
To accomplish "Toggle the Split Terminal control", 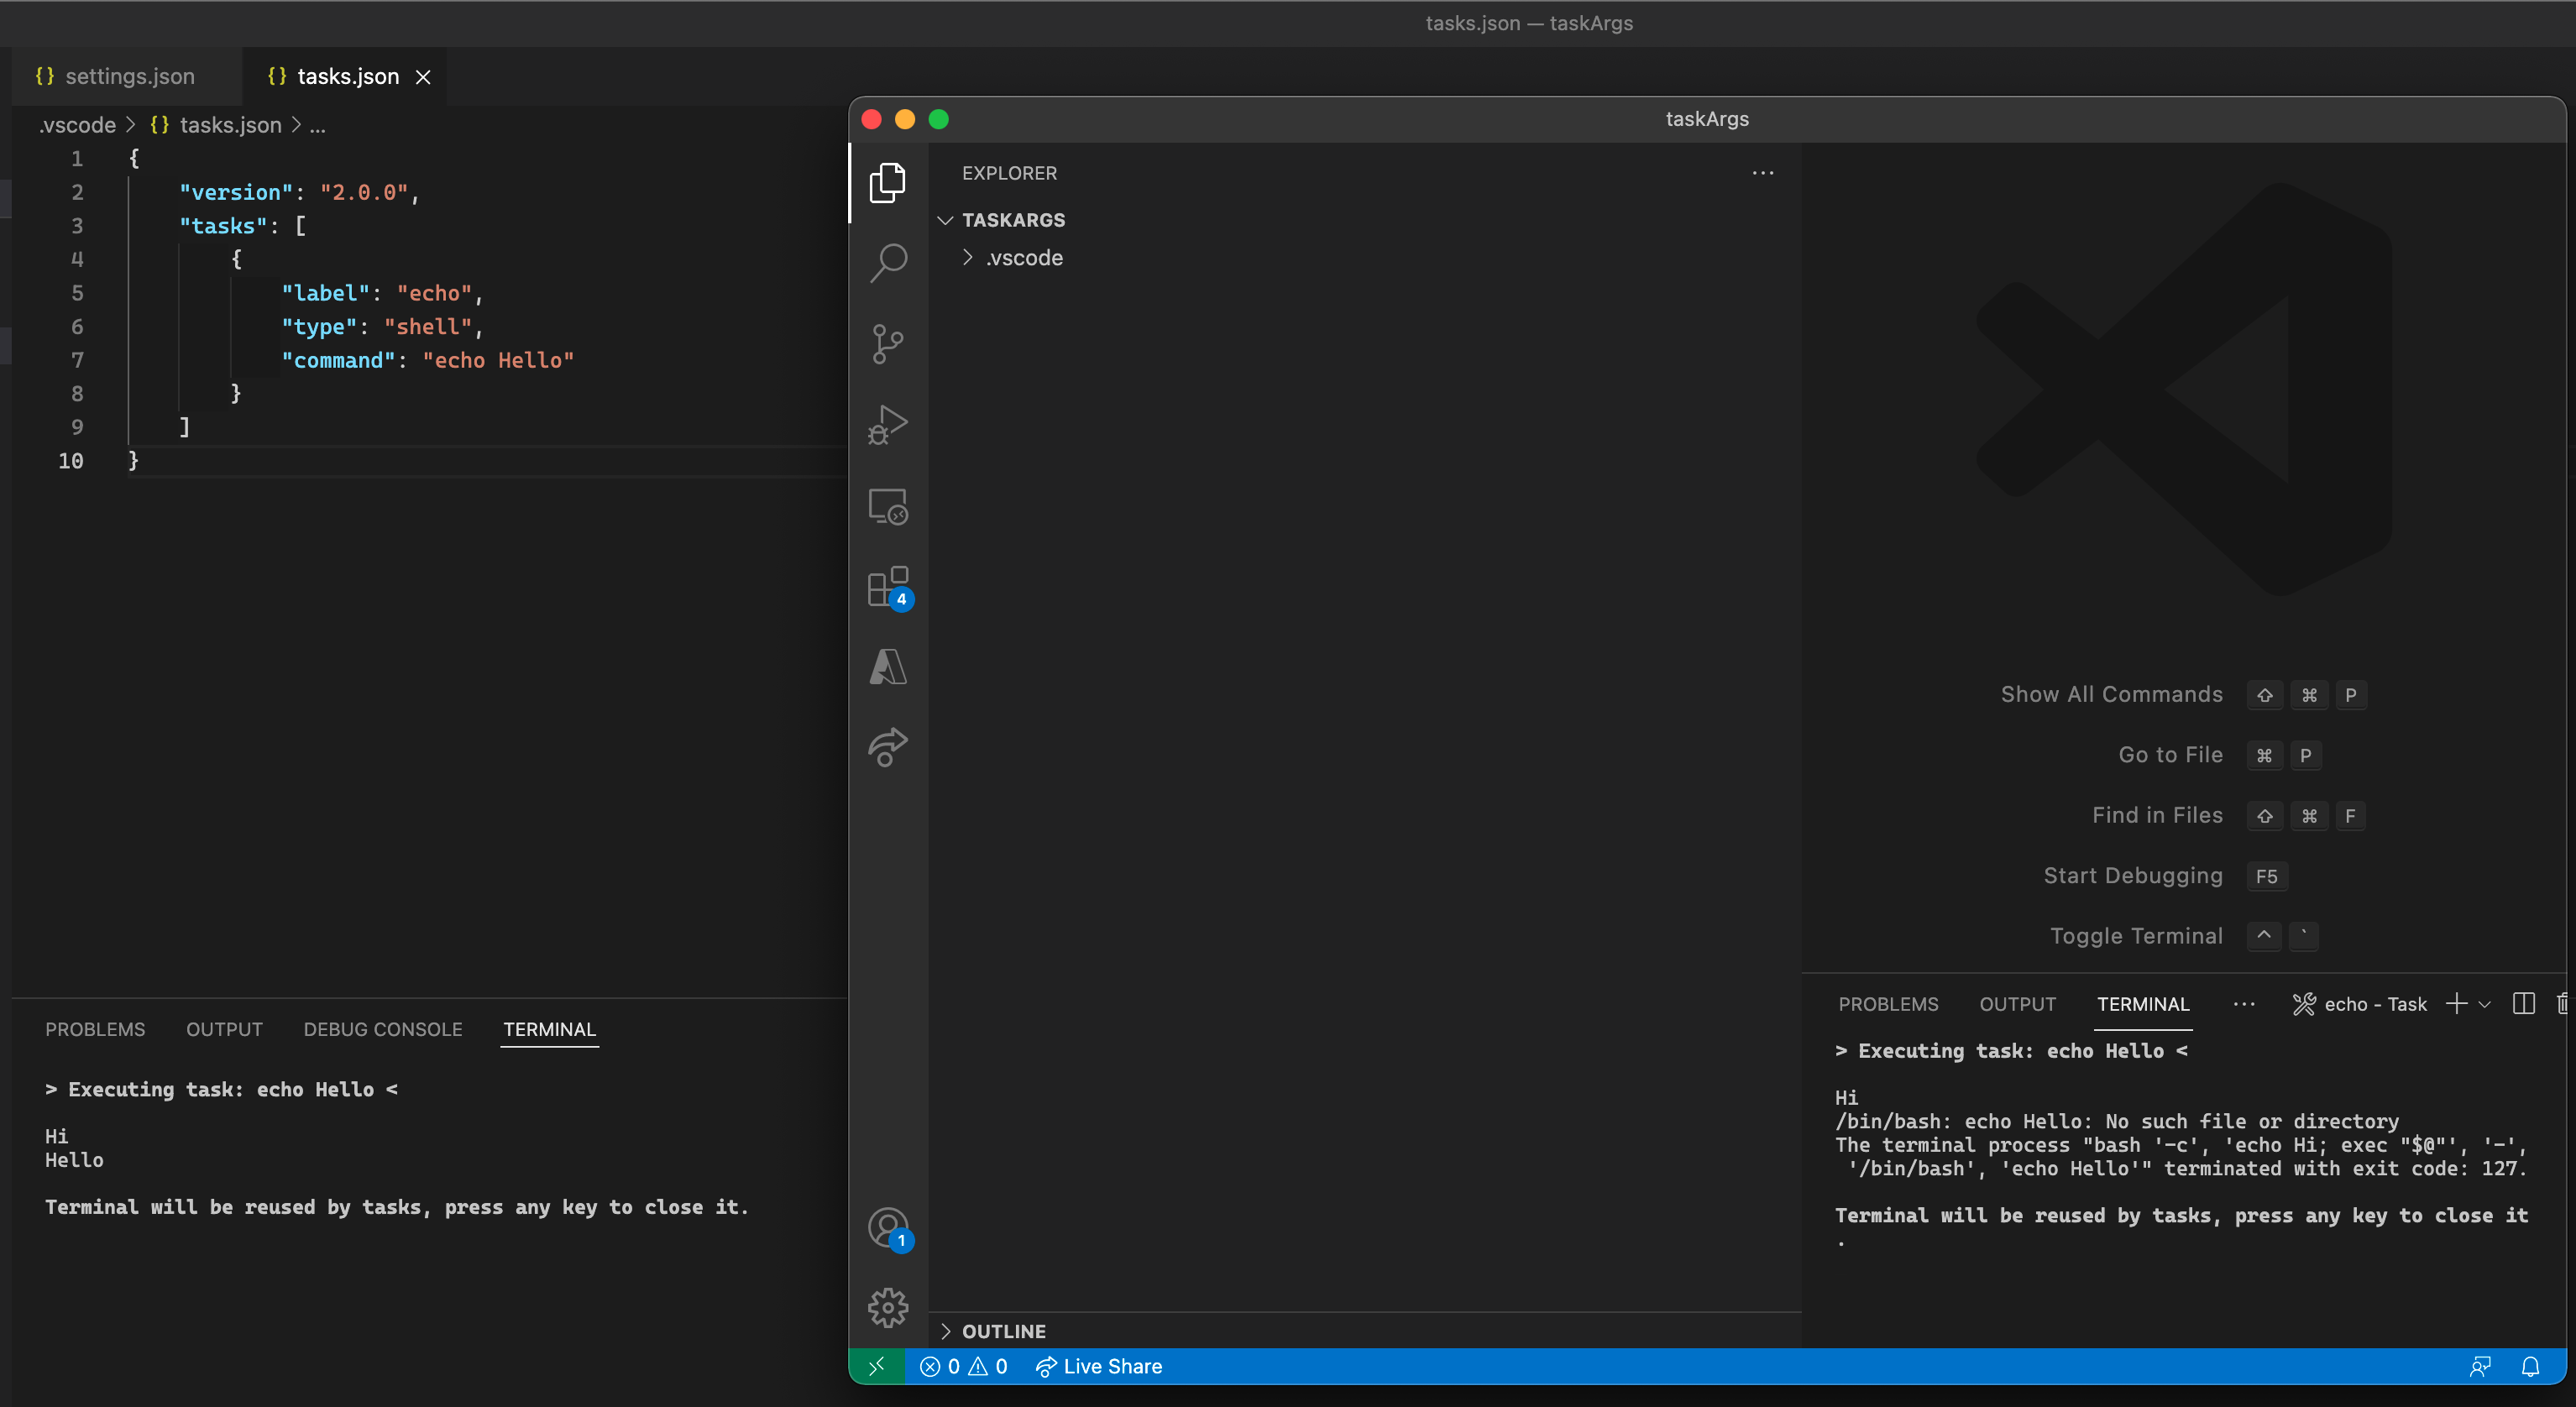I will tap(2524, 1004).
